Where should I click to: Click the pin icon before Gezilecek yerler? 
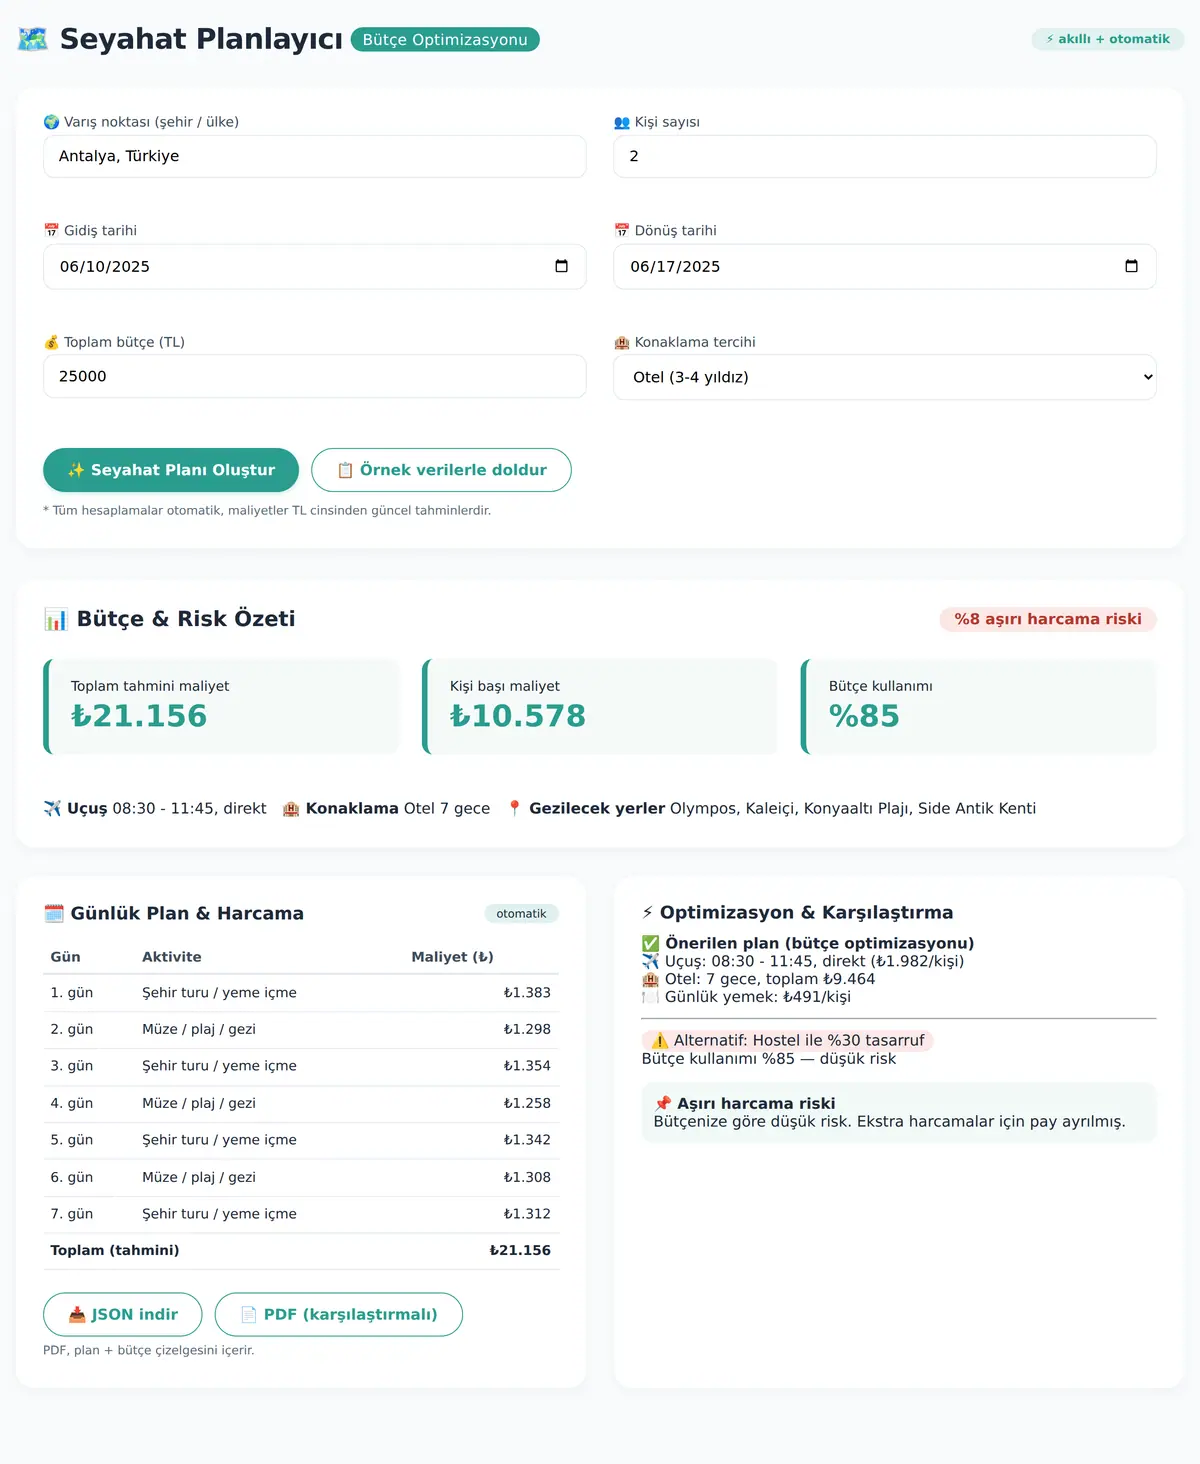515,808
